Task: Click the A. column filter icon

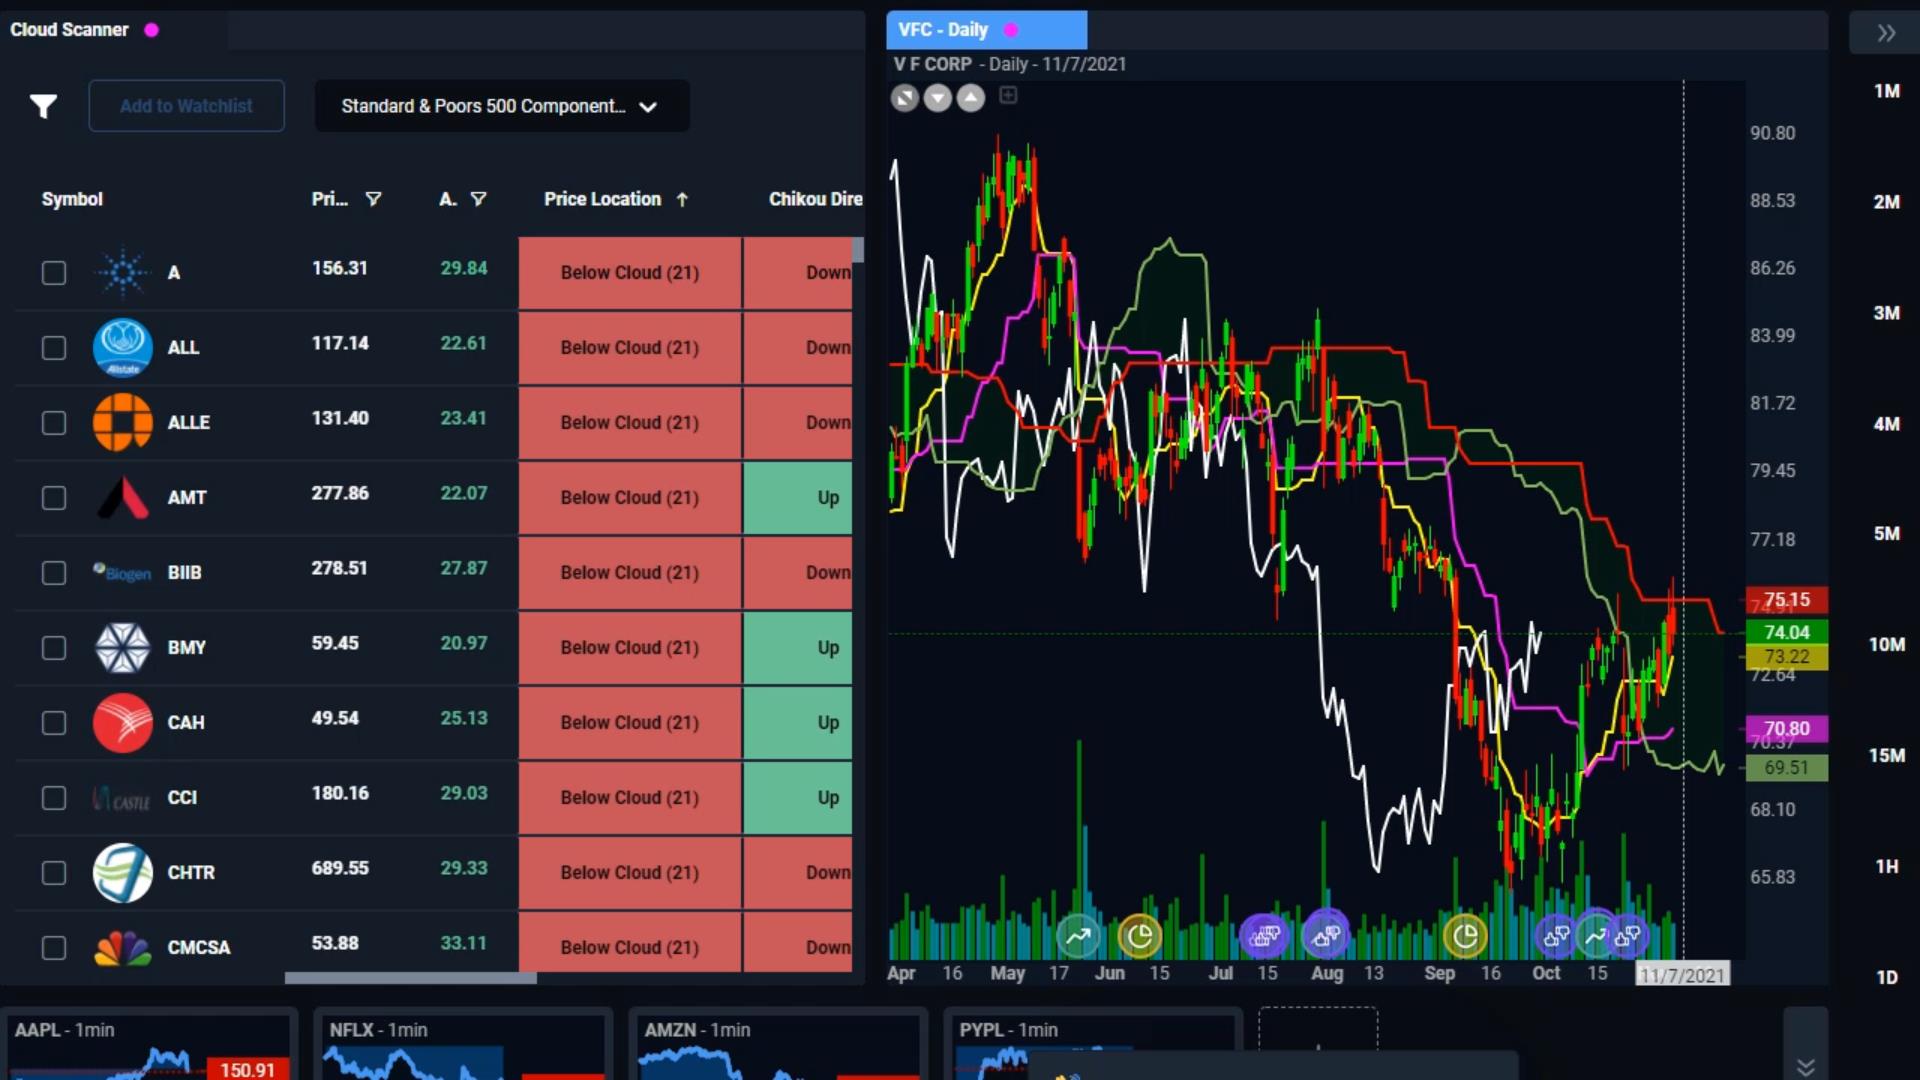Action: pyautogui.click(x=478, y=199)
